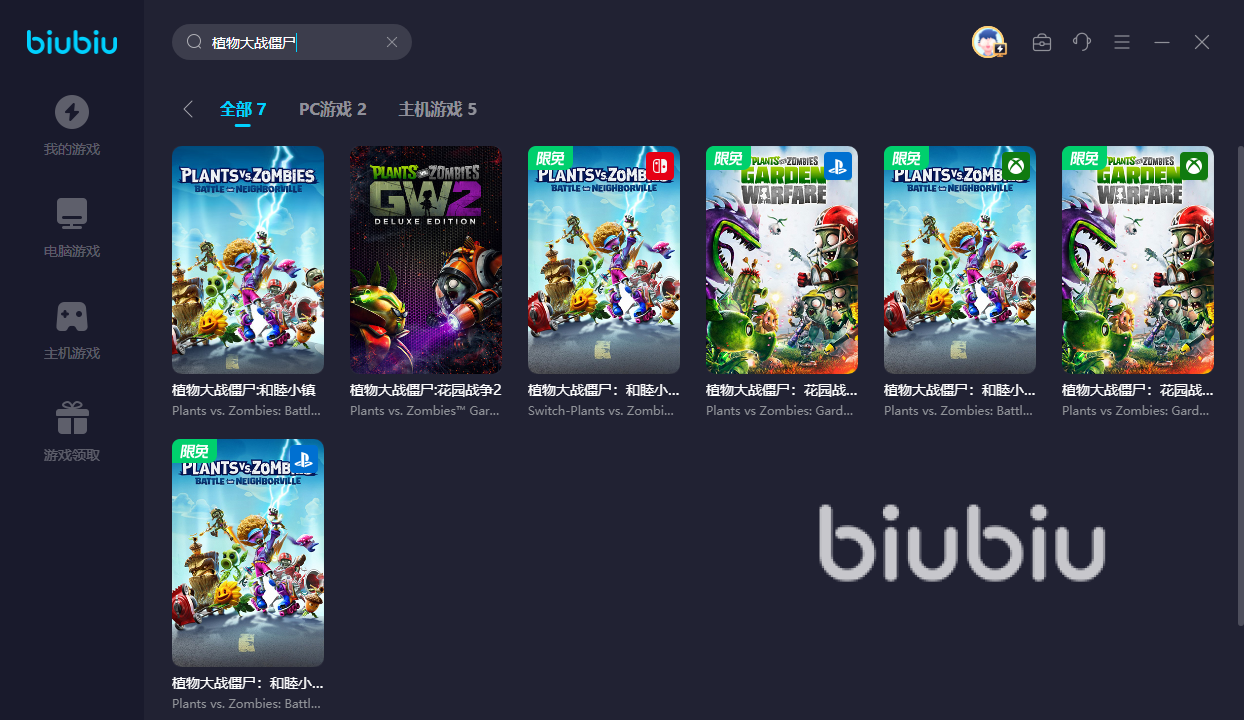This screenshot has height=720, width=1244.
Task: Select the Nintendo Switch 和睦小镇 game cover
Action: 604,260
